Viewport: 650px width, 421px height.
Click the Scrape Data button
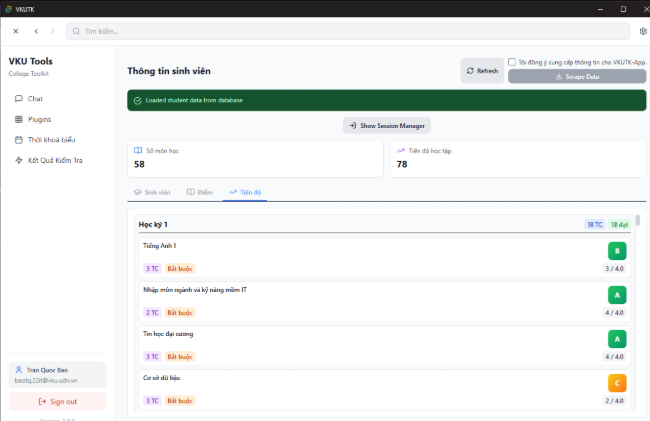click(x=577, y=76)
